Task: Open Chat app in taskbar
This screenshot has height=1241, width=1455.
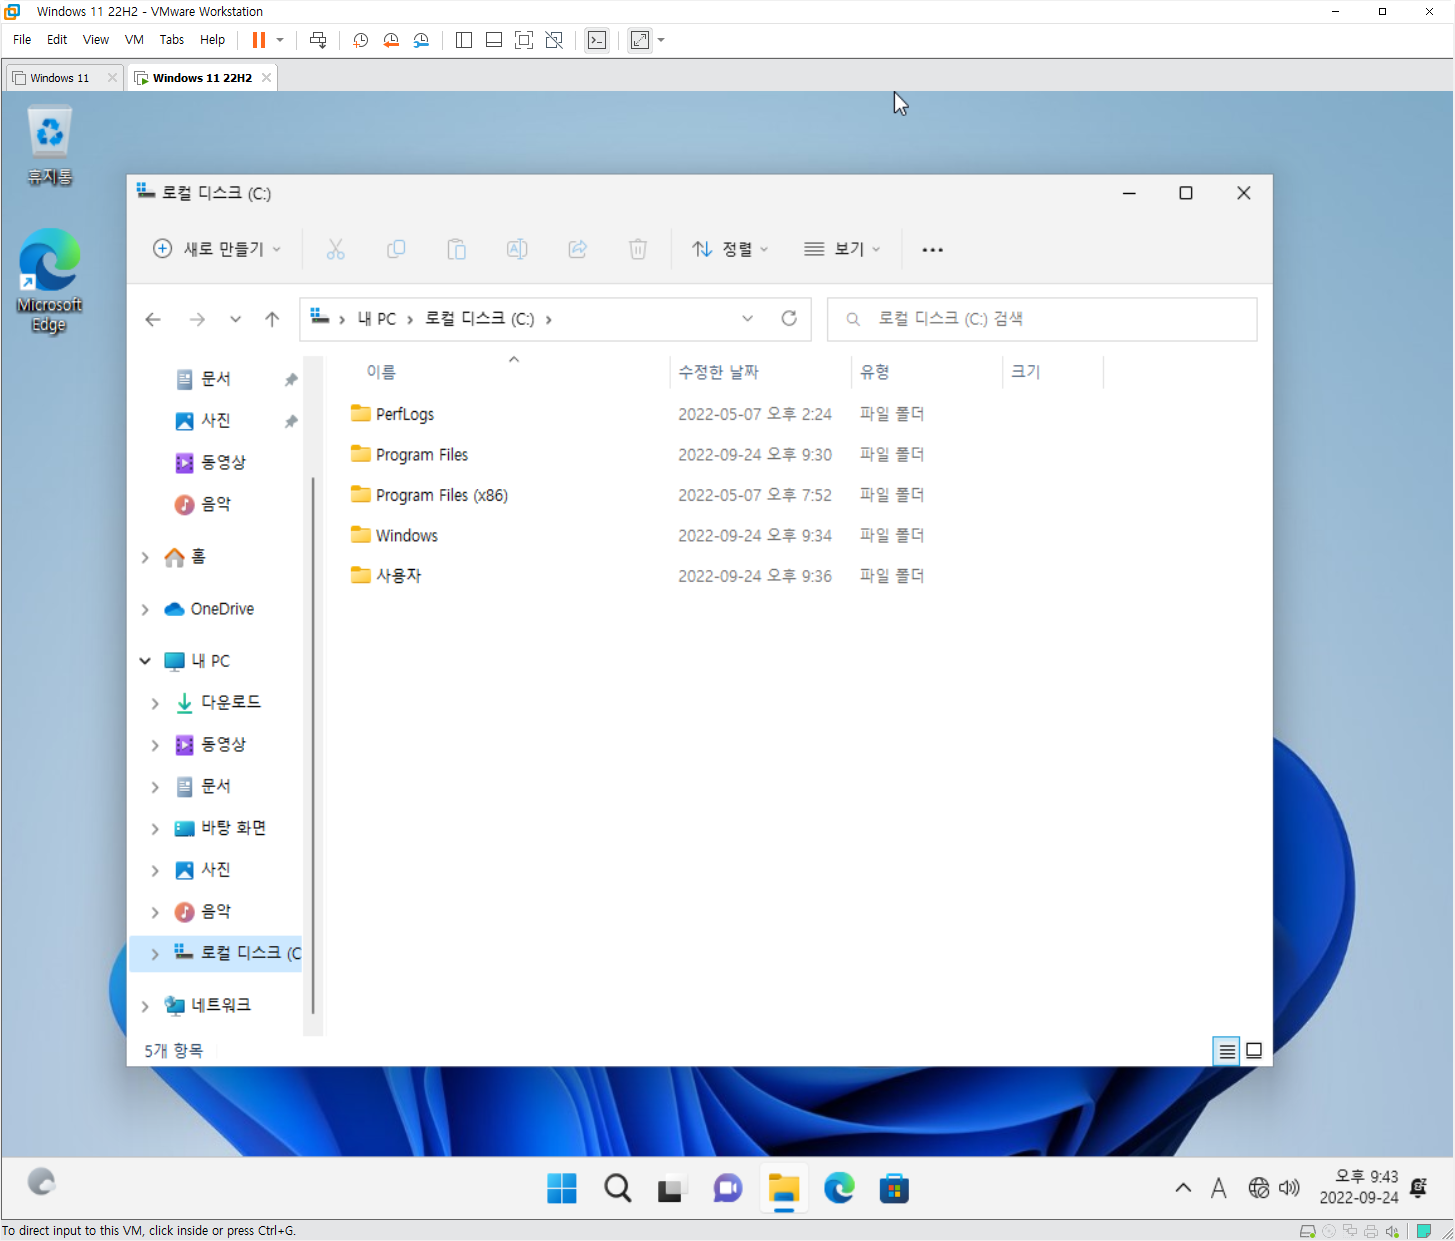Action: 728,1188
